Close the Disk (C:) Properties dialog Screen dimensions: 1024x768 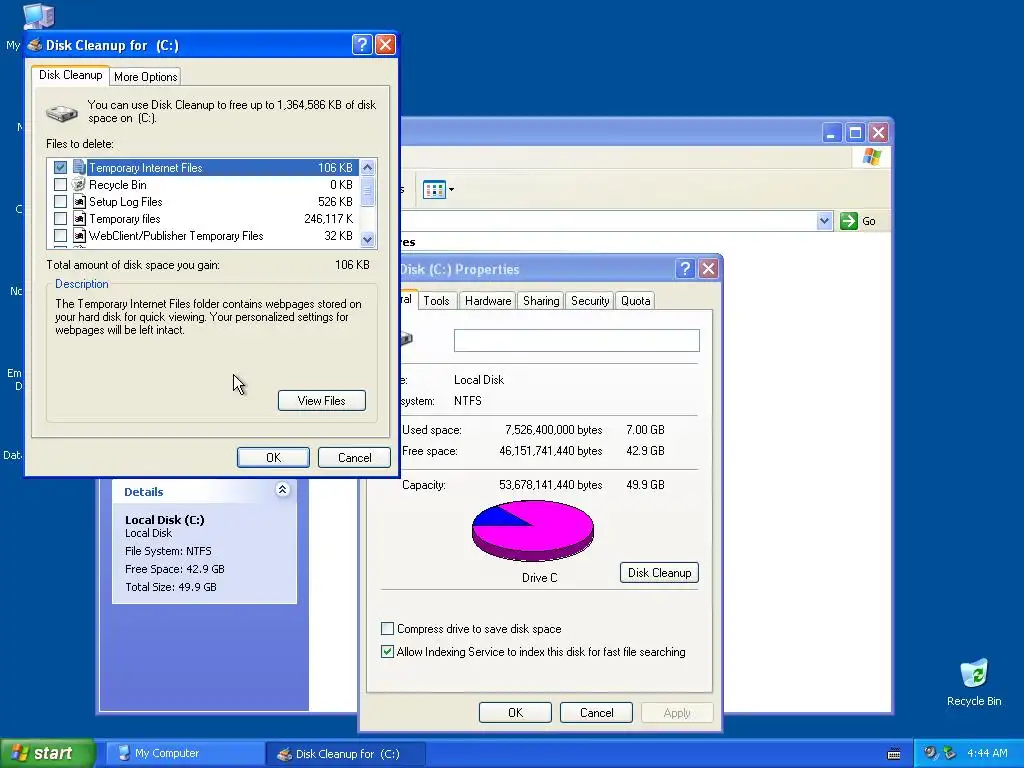point(709,268)
